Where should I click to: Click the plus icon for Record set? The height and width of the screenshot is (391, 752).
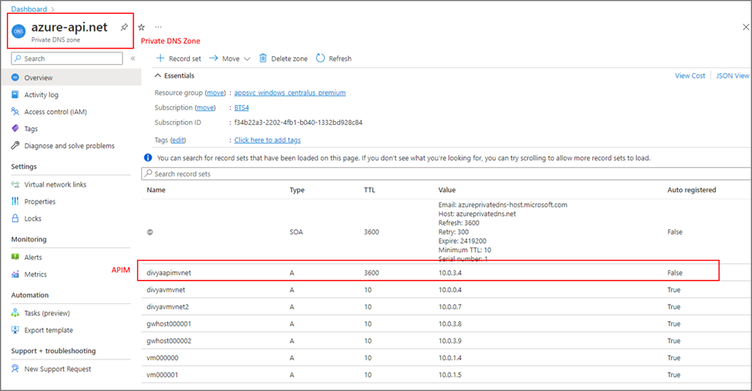160,58
